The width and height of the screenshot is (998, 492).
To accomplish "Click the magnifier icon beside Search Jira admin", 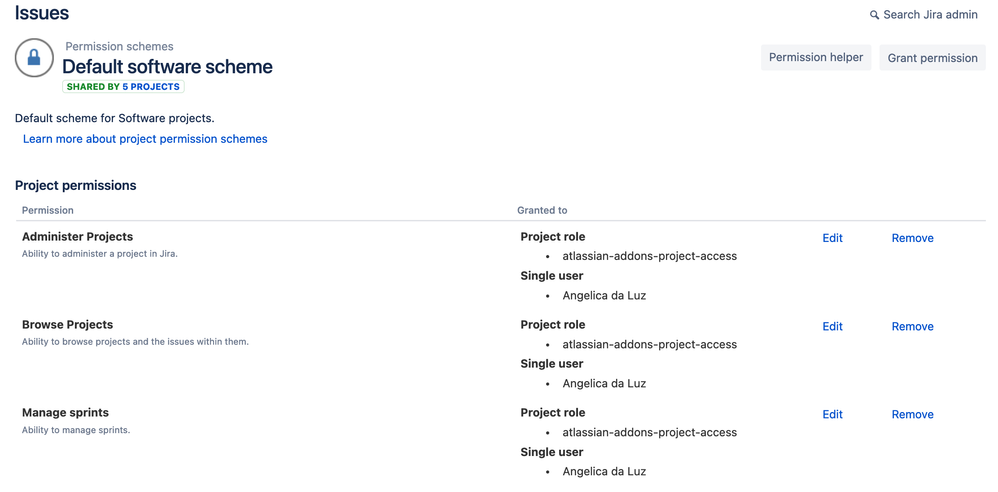I will click(875, 15).
